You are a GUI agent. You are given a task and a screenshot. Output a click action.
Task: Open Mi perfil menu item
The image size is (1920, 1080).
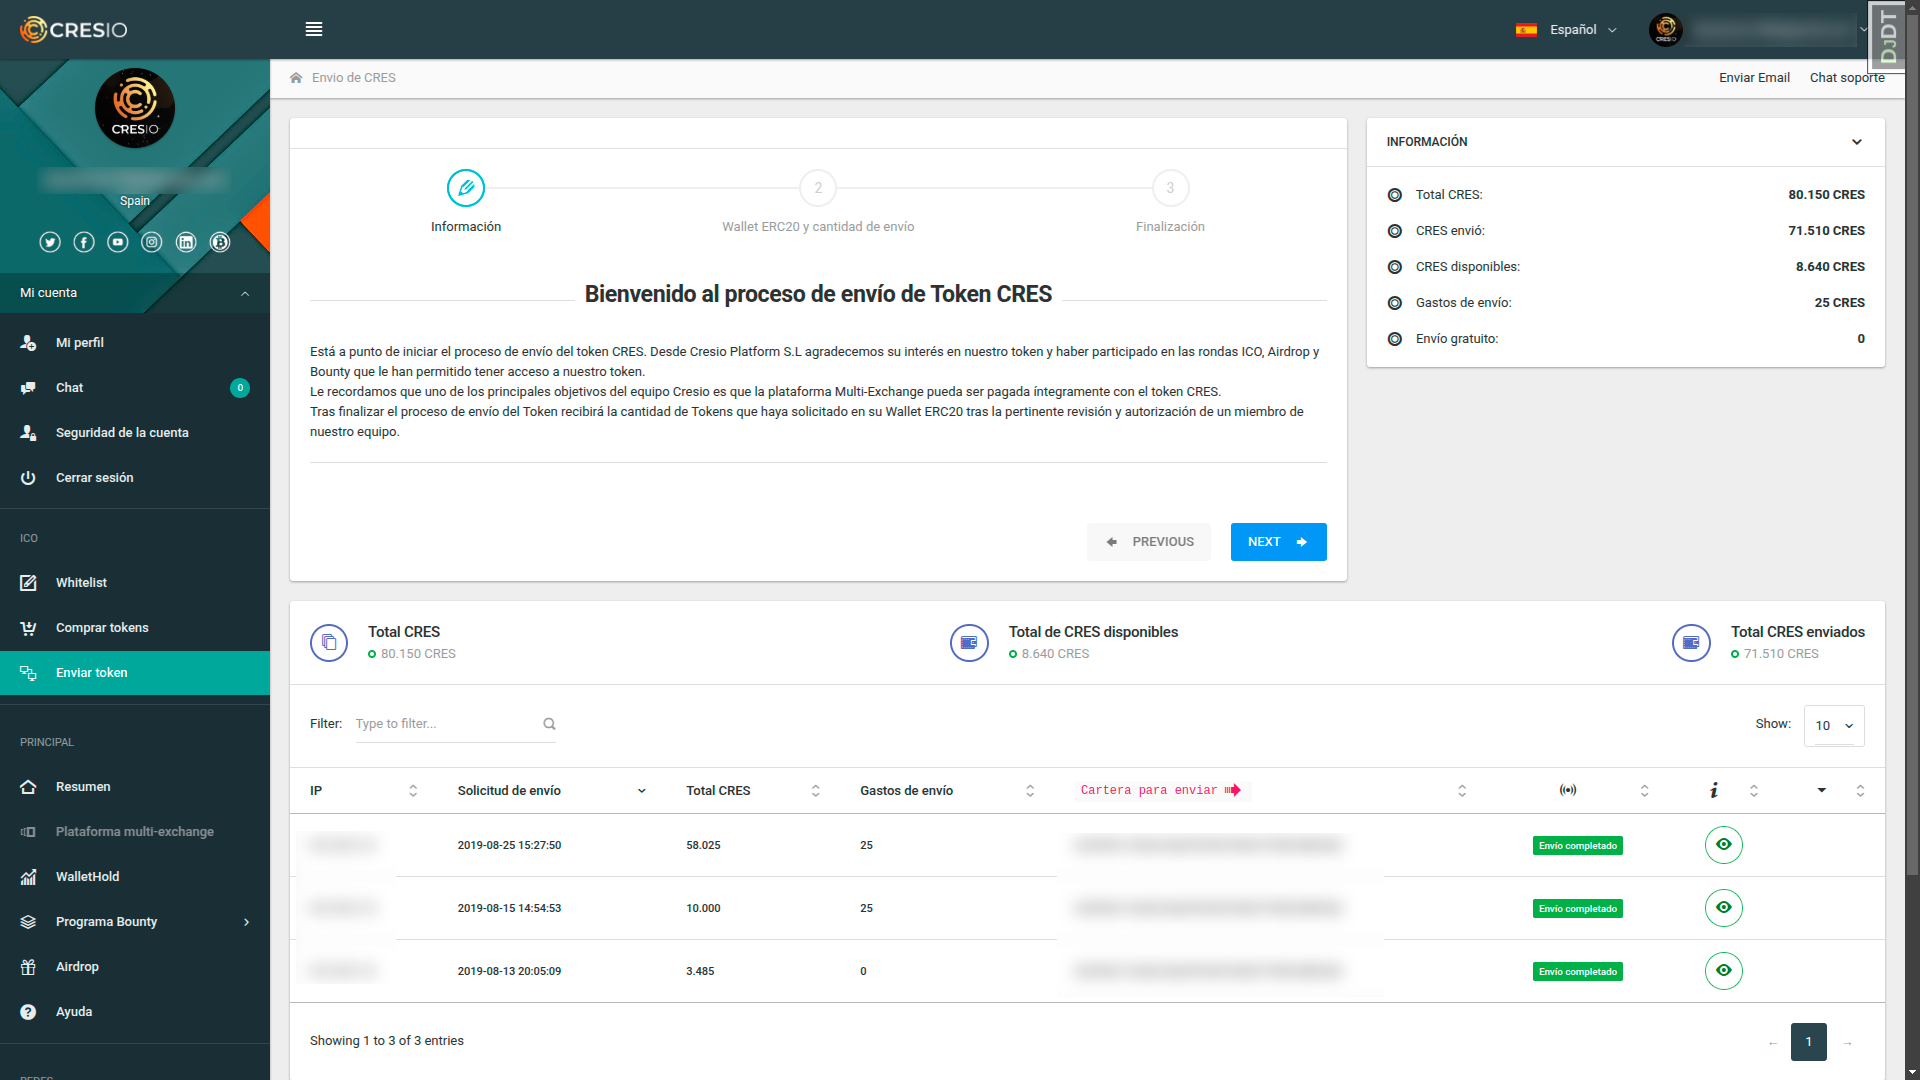(135, 343)
